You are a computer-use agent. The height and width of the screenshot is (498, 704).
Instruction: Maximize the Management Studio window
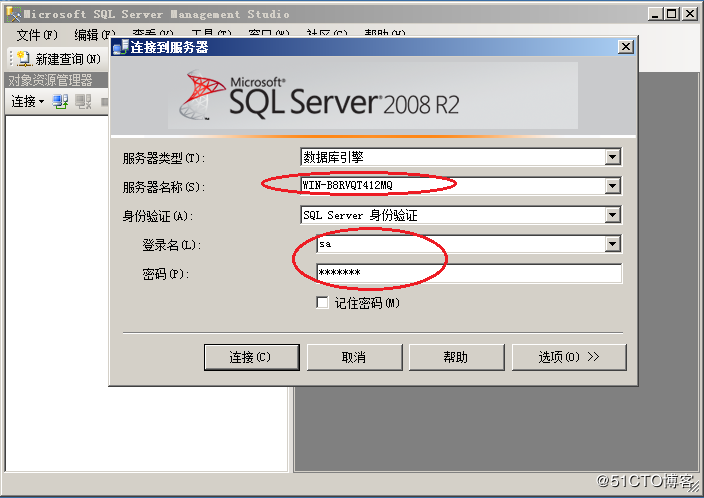(672, 14)
